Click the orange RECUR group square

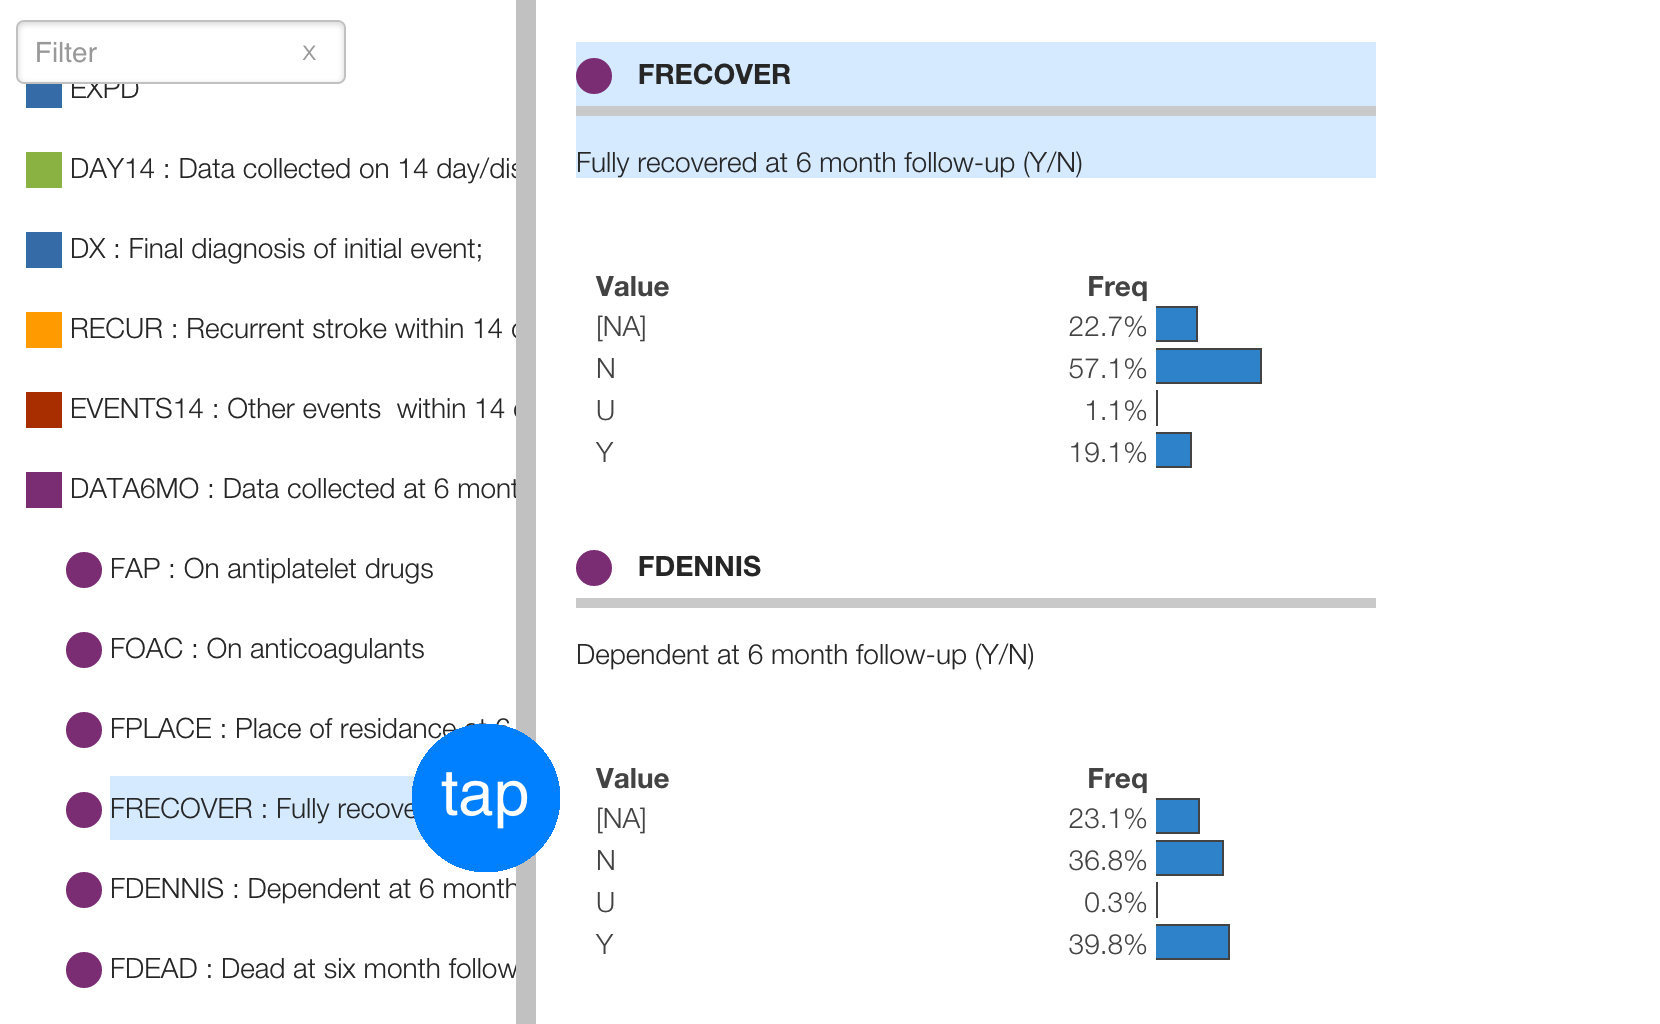44,330
